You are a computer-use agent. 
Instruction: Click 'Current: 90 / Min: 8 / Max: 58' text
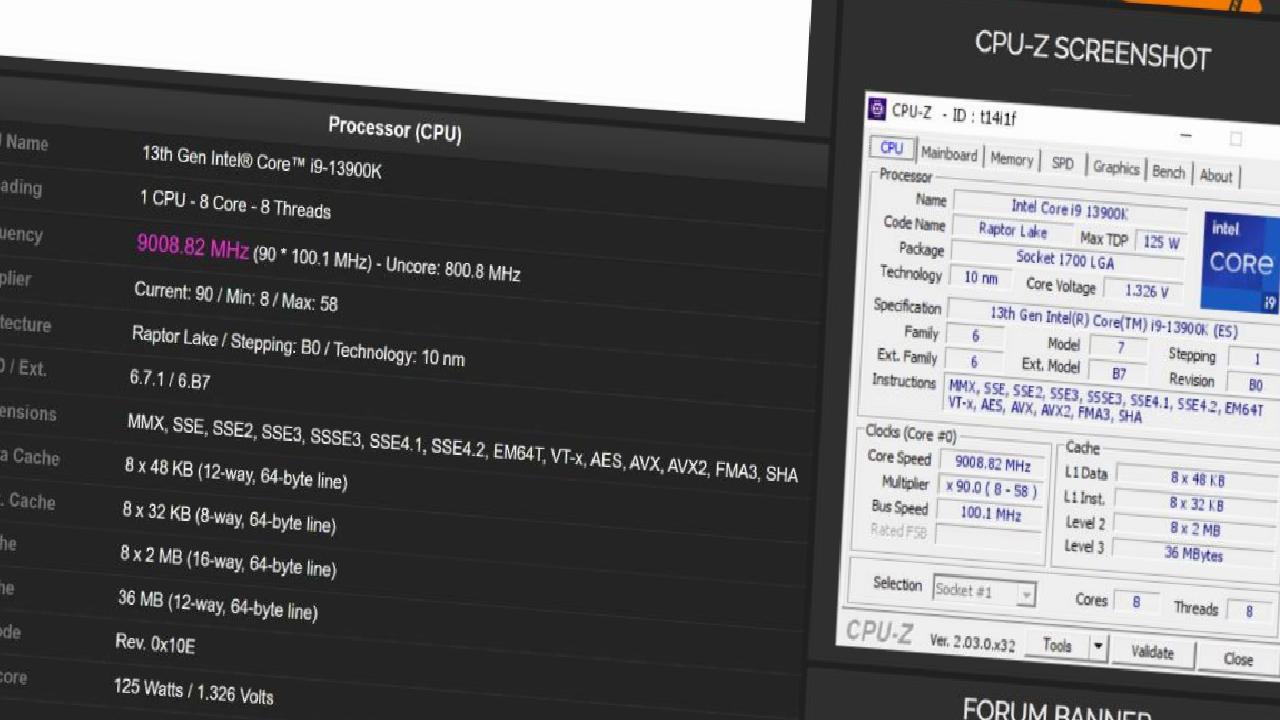click(236, 295)
